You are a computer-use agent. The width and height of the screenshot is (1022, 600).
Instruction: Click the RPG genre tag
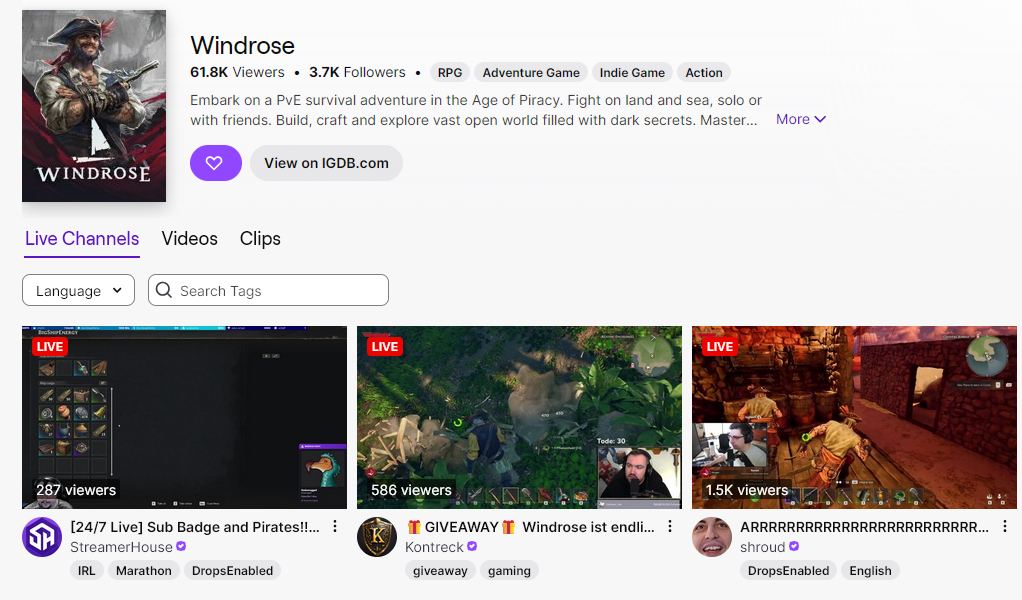(x=450, y=72)
